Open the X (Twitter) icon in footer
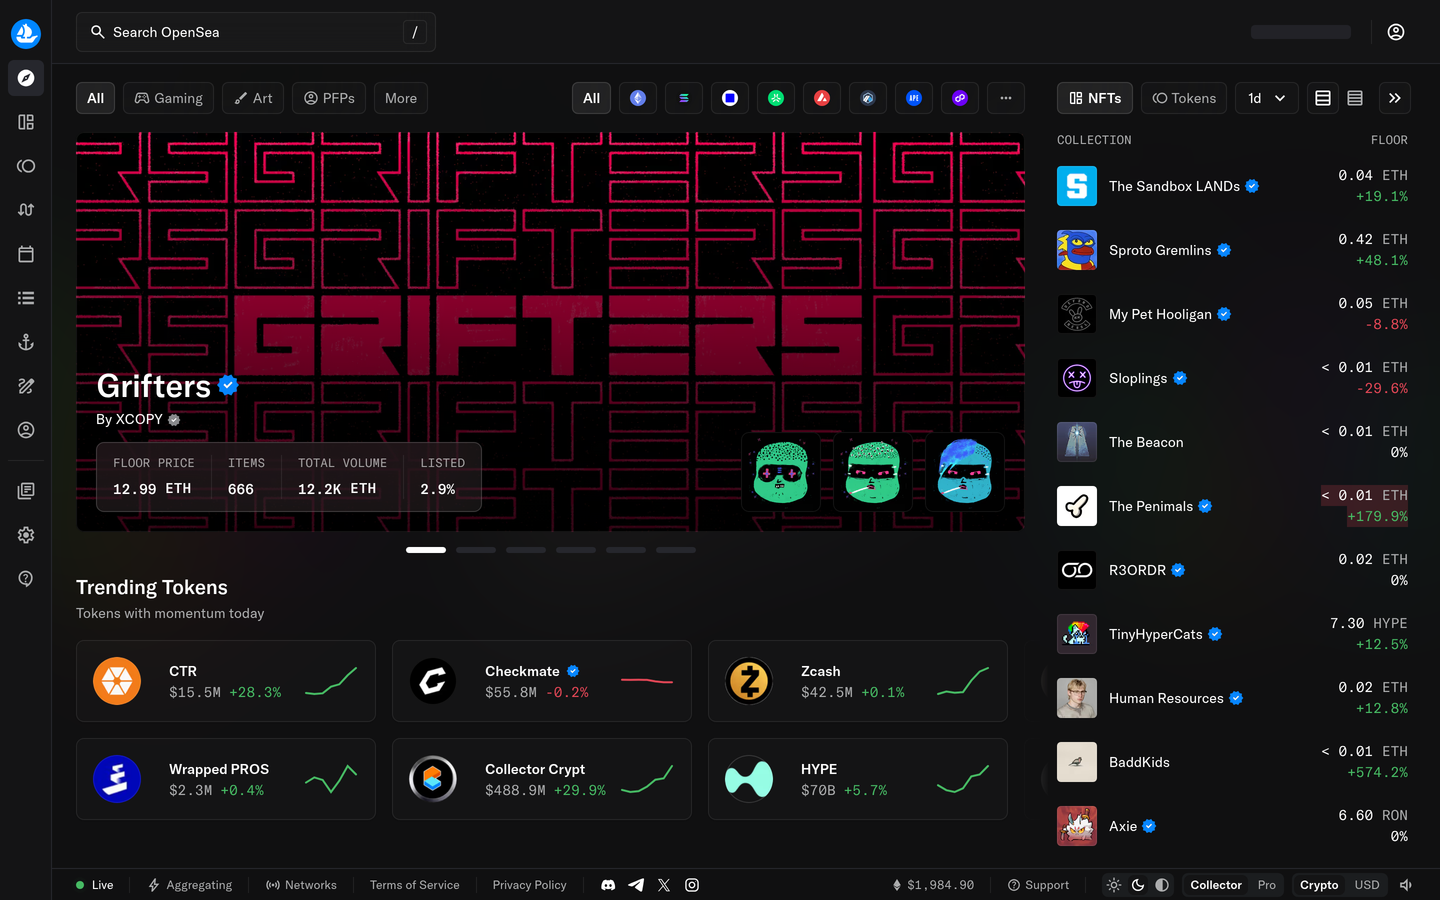 (x=664, y=885)
